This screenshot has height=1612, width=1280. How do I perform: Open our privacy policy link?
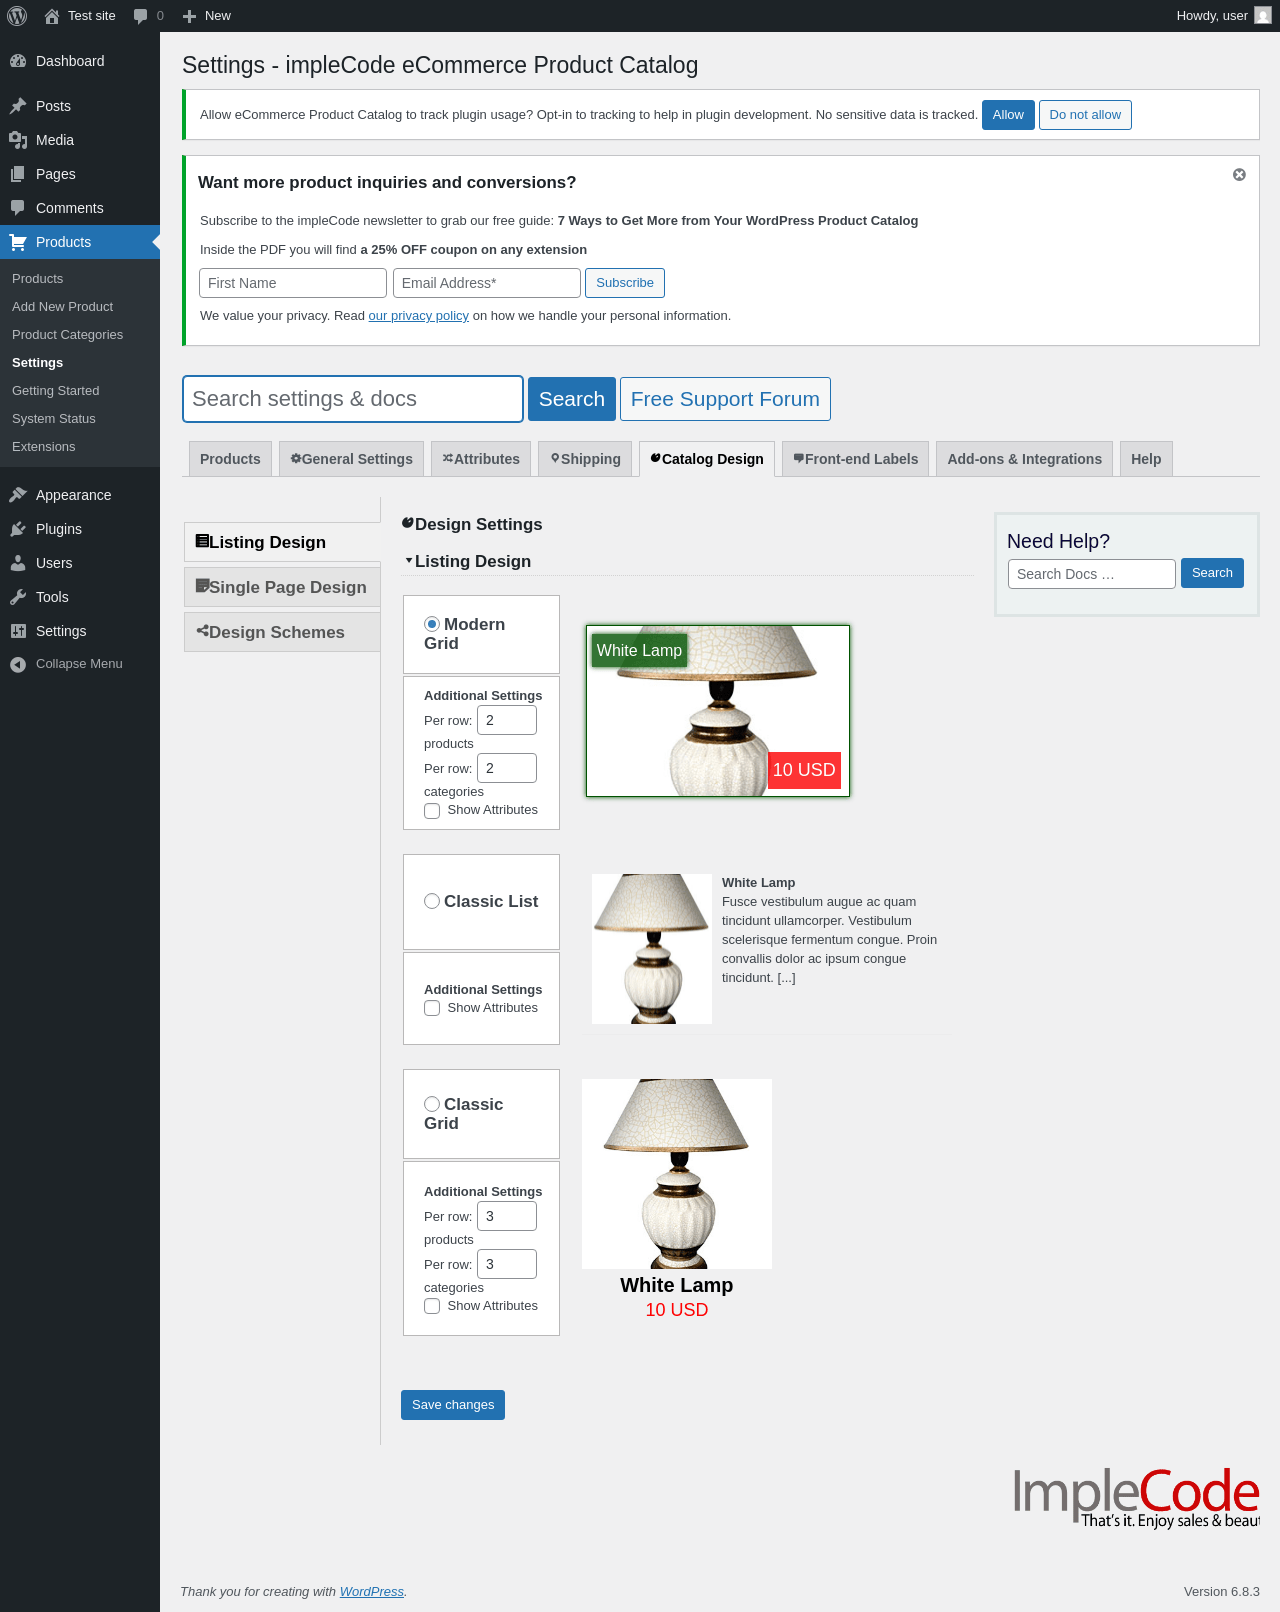tap(418, 316)
